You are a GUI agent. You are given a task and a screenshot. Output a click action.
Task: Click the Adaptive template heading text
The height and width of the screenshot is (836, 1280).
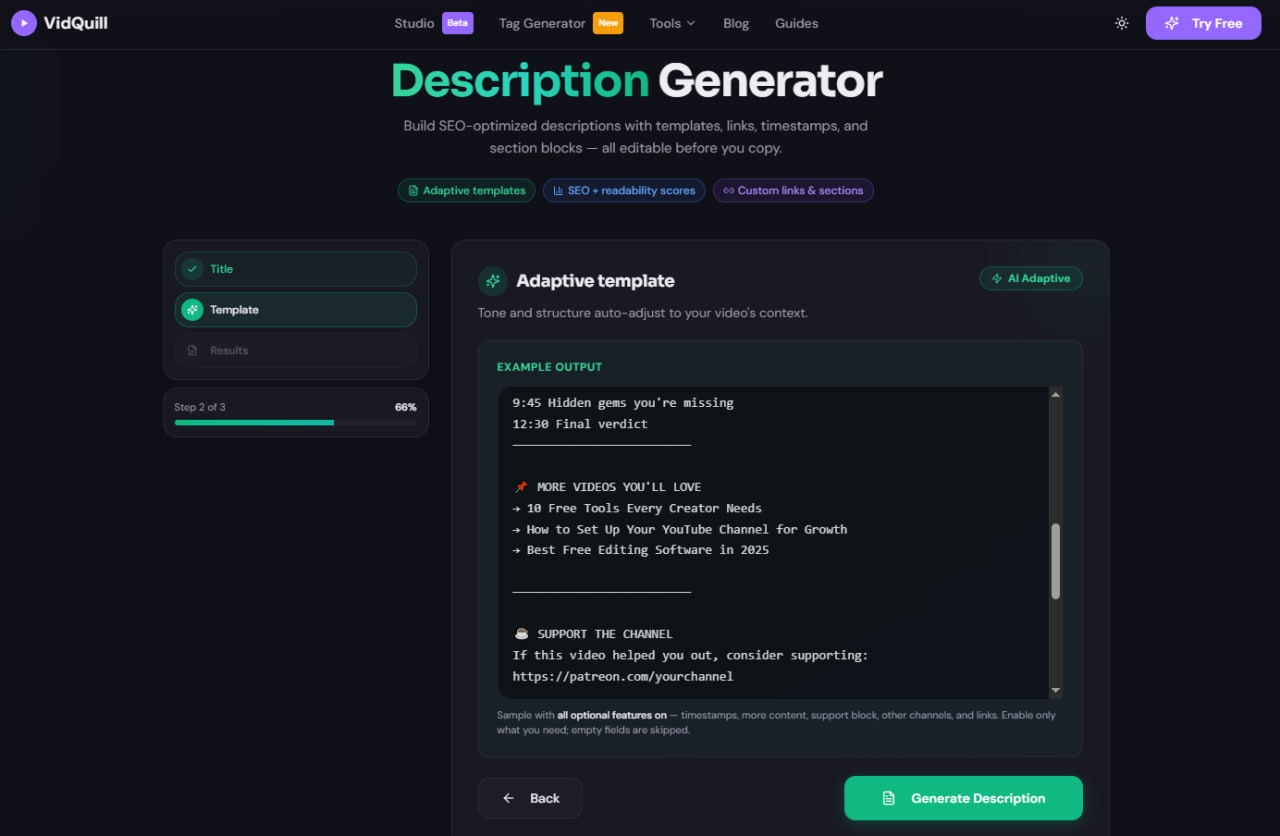click(x=595, y=281)
